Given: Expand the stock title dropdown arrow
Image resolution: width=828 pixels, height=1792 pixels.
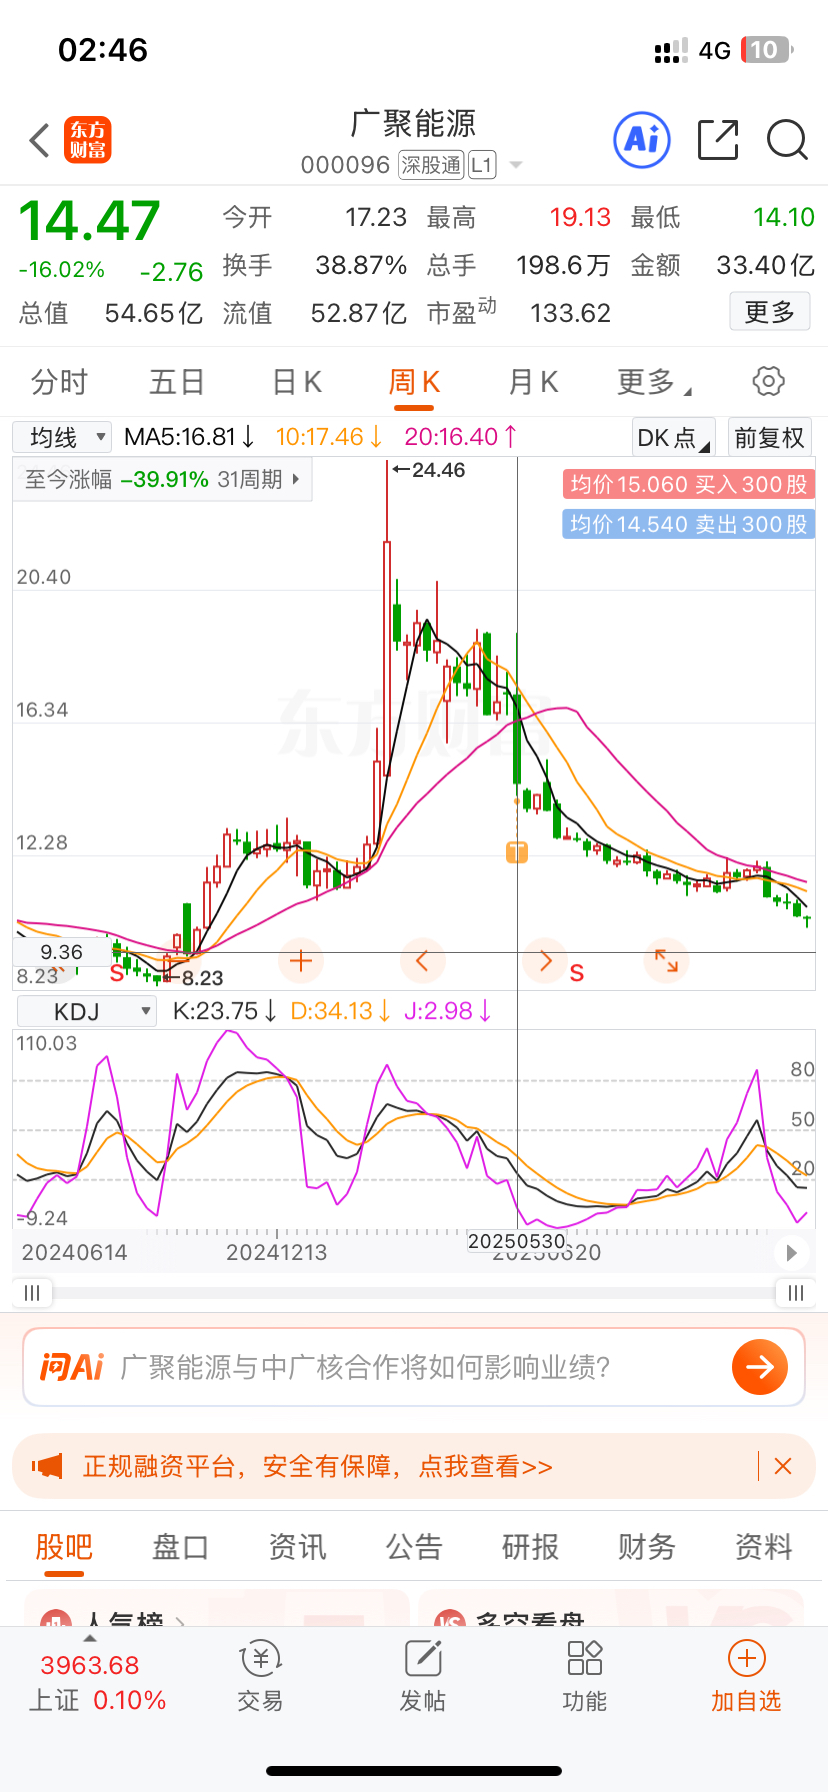Looking at the screenshot, I should click(516, 165).
